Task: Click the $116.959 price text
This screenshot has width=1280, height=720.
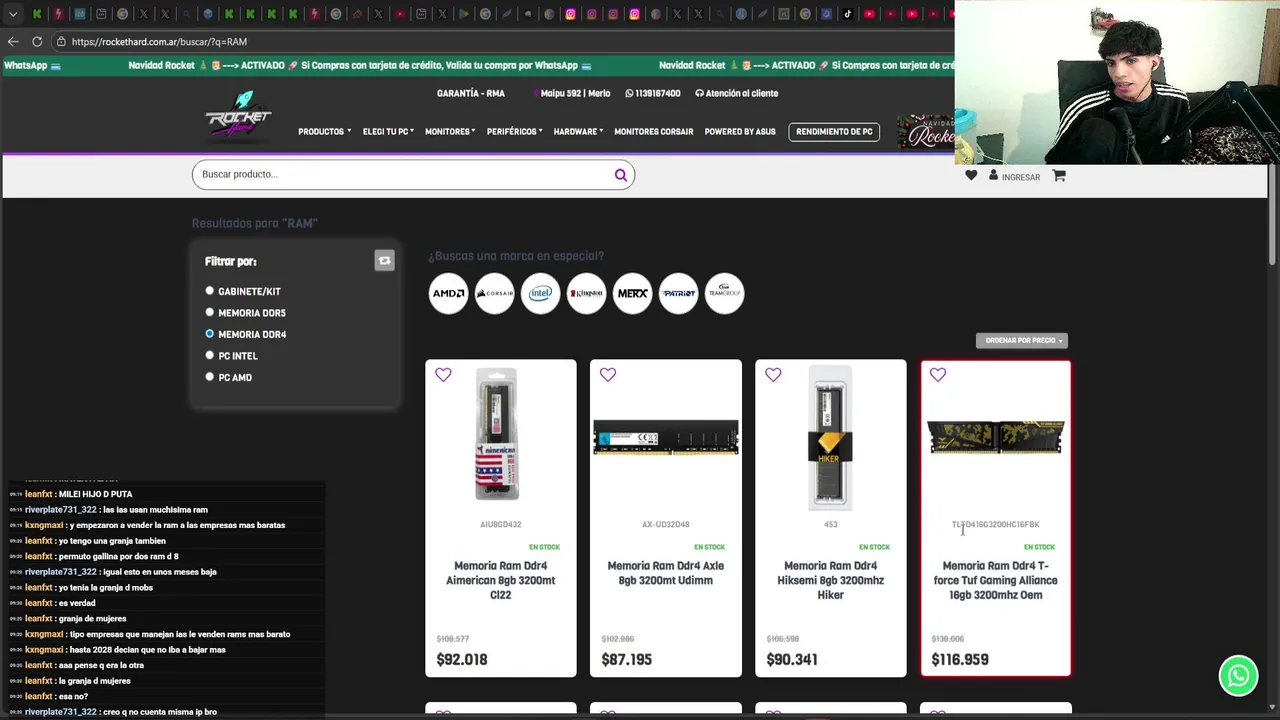Action: point(960,660)
